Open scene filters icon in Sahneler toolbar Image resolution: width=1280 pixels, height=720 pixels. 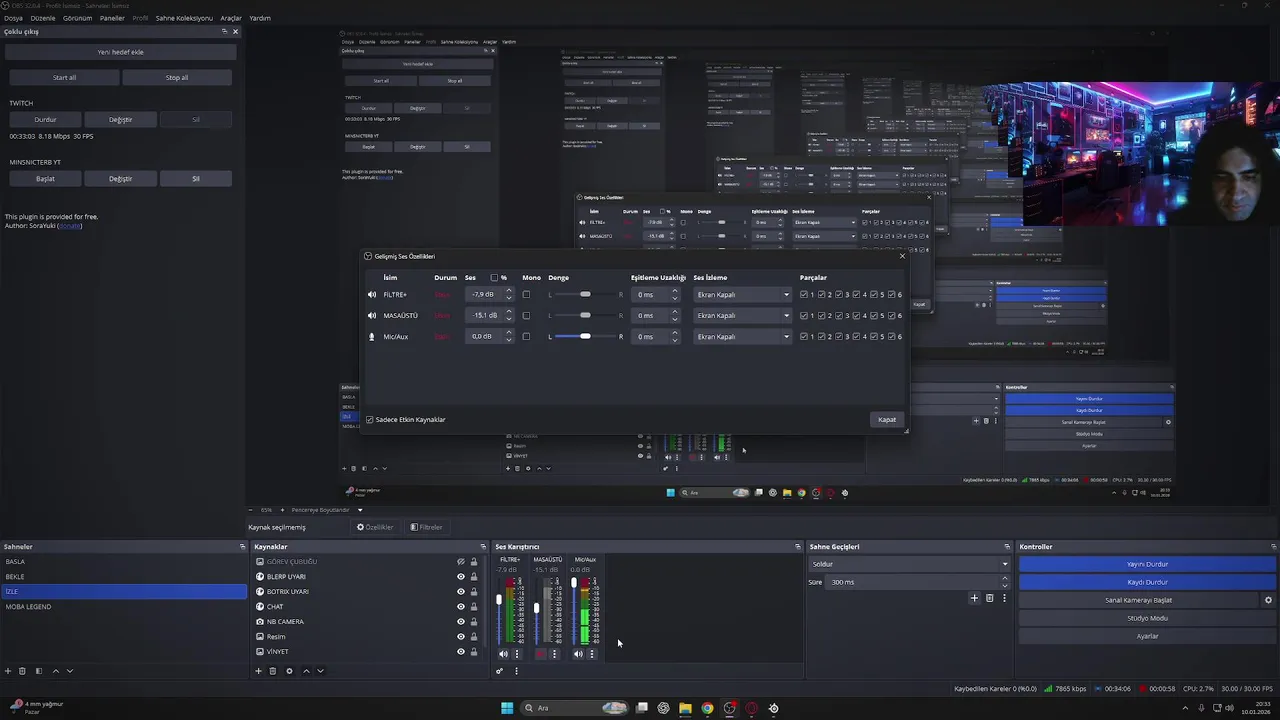[39, 671]
